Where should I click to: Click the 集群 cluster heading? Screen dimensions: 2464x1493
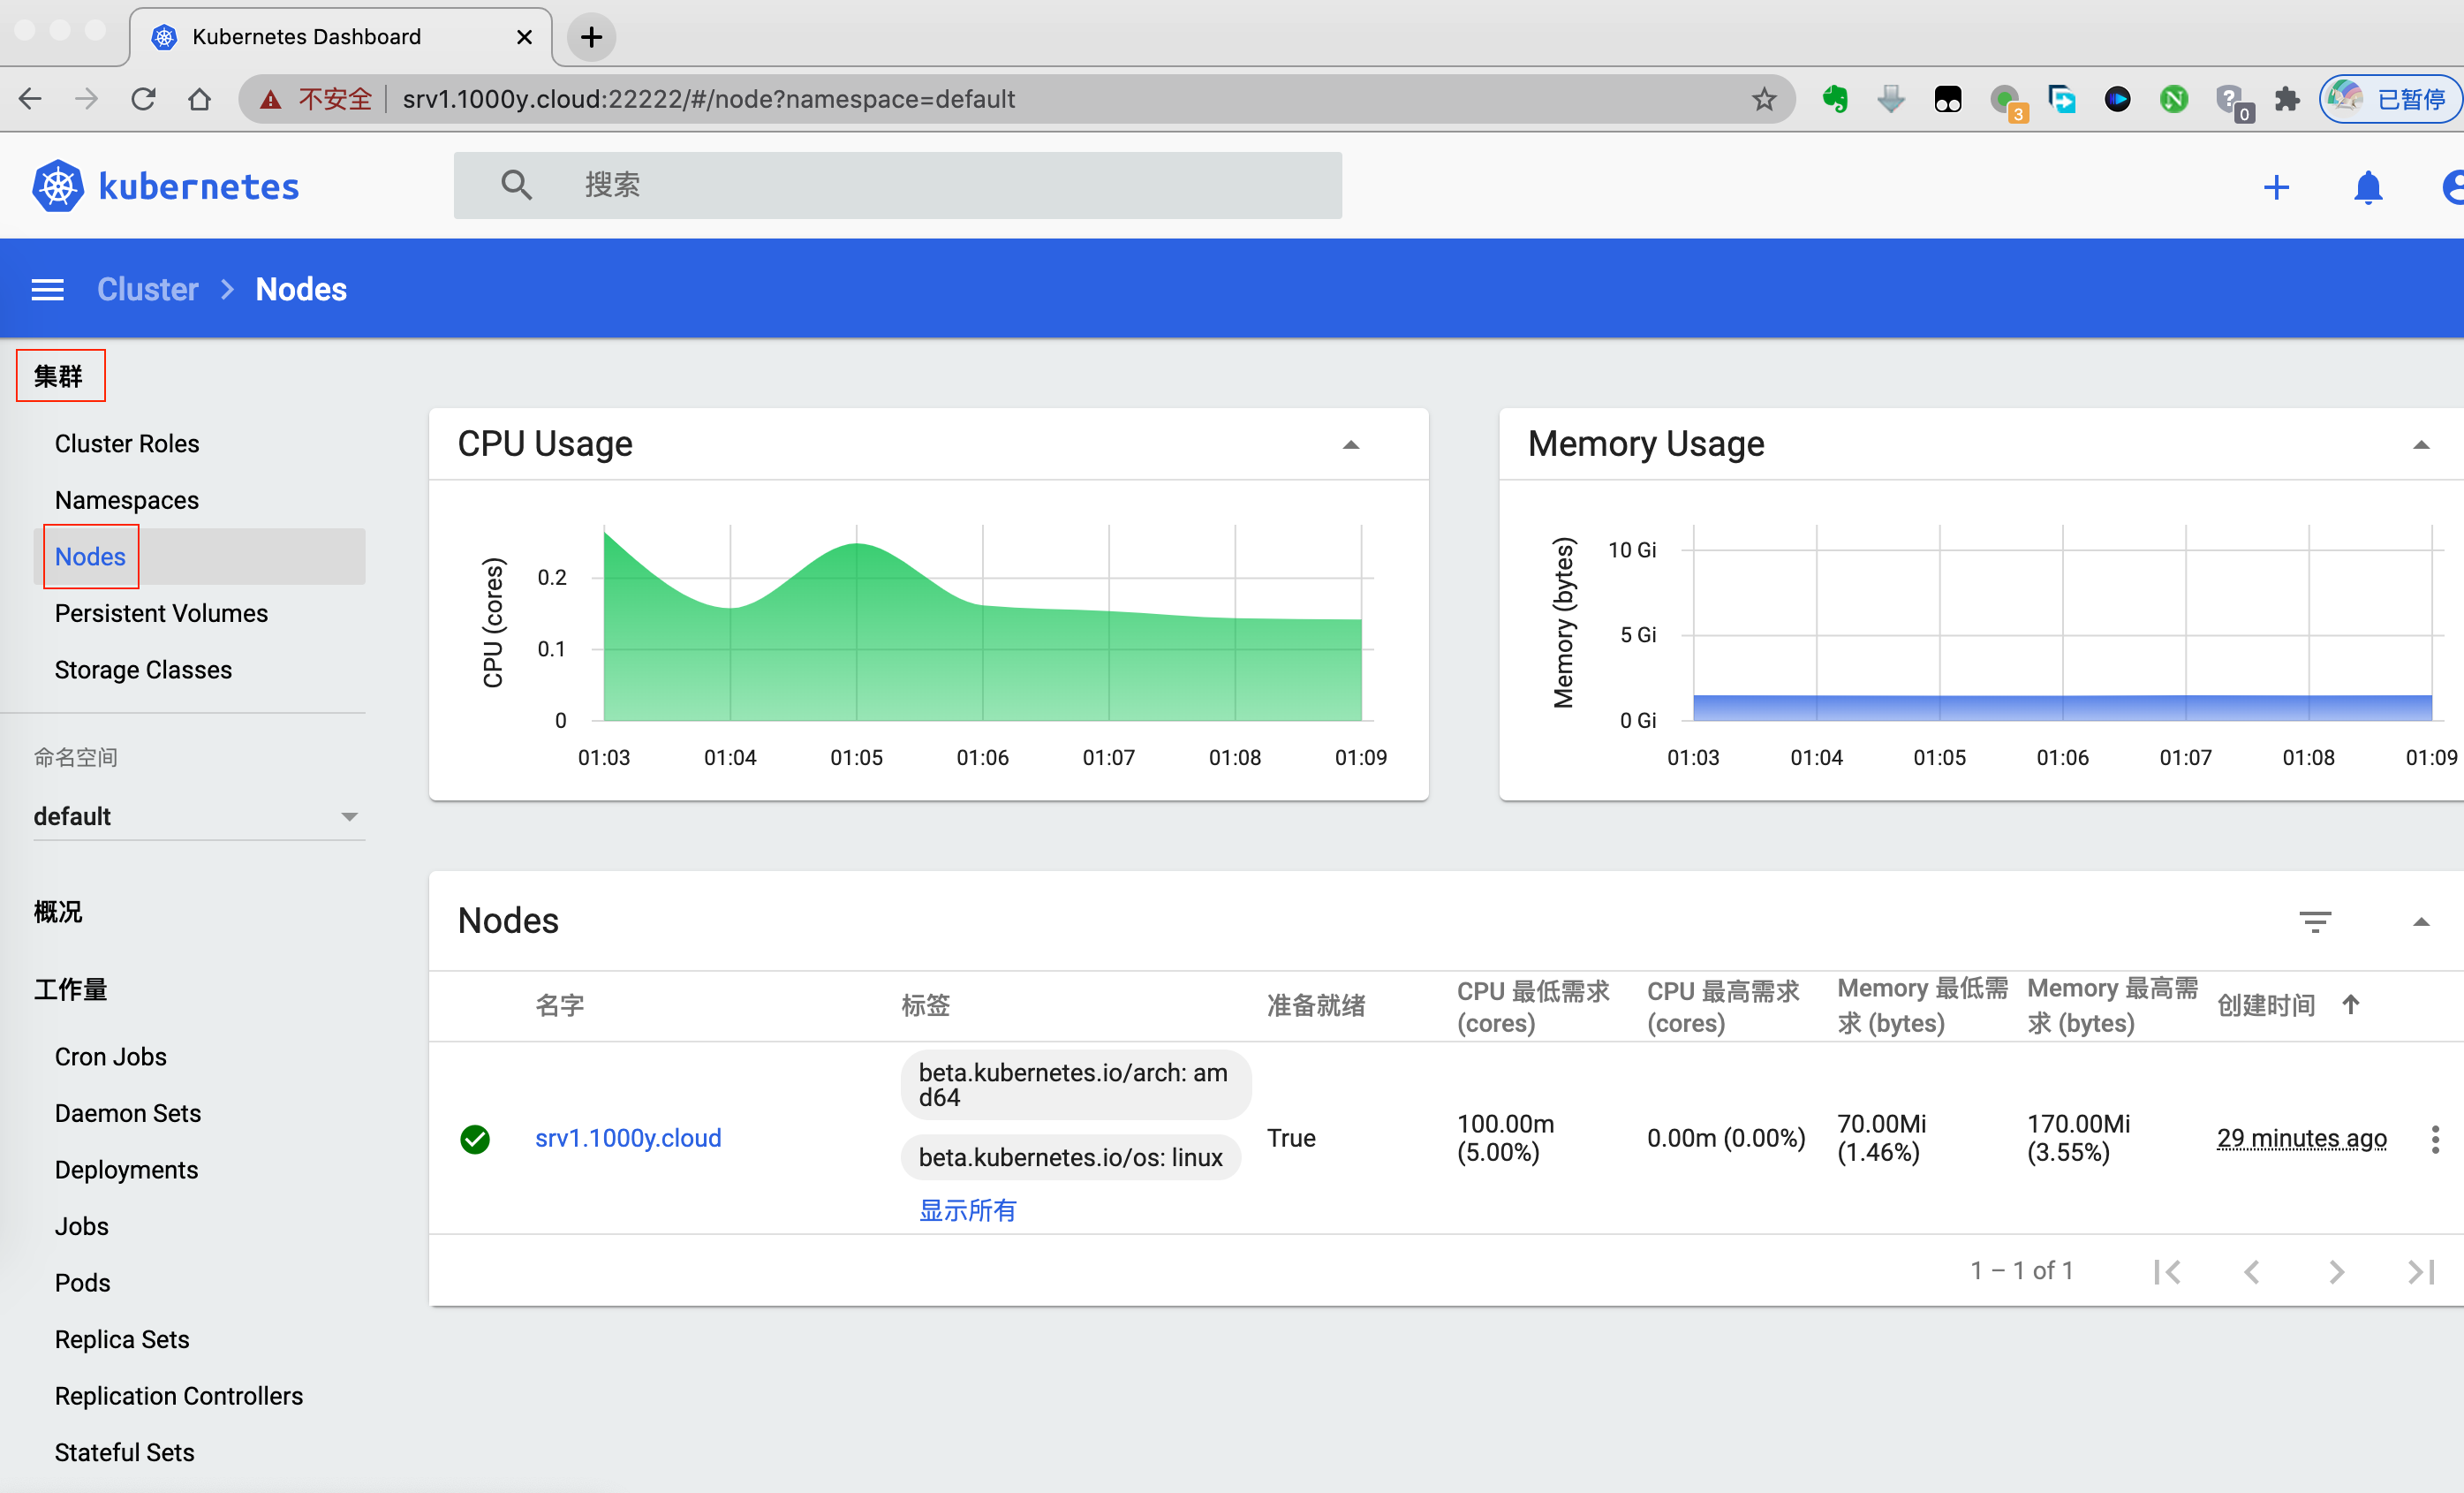59,376
